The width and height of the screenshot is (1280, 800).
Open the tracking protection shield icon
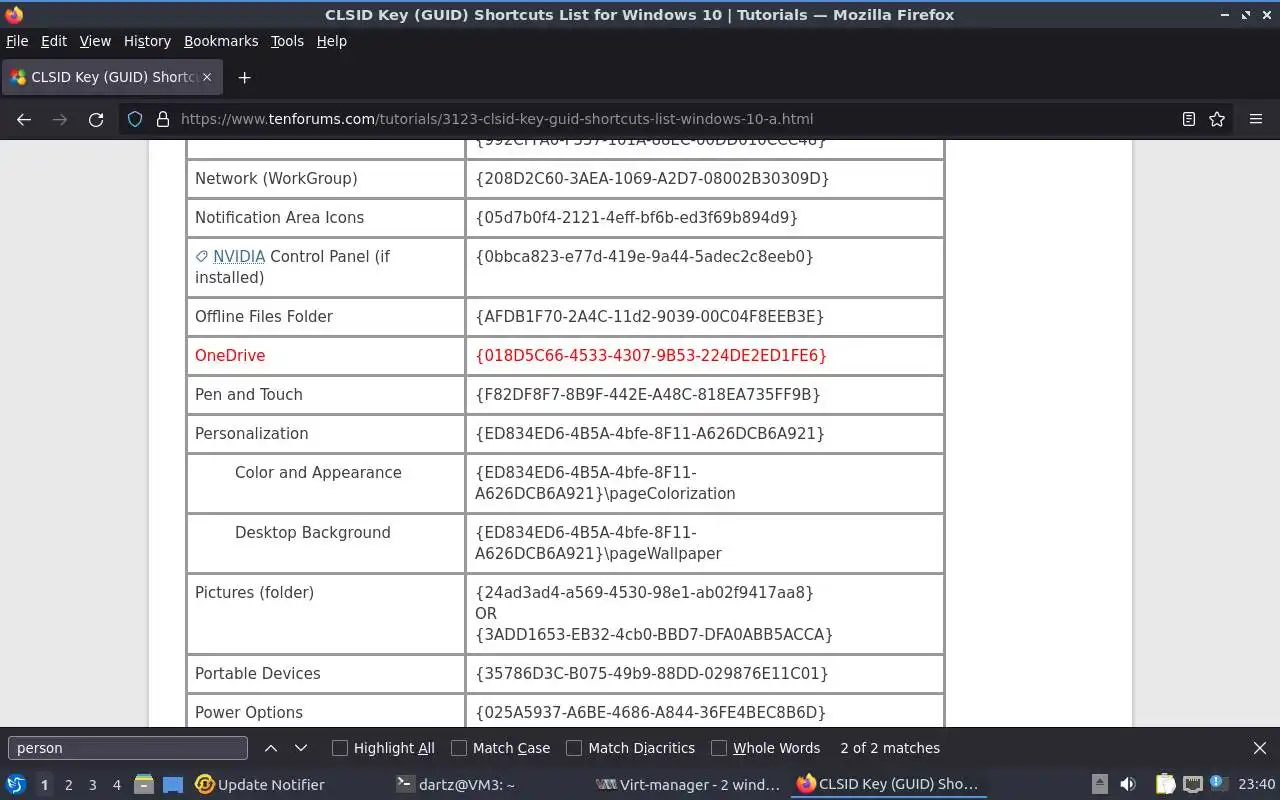pyautogui.click(x=135, y=119)
